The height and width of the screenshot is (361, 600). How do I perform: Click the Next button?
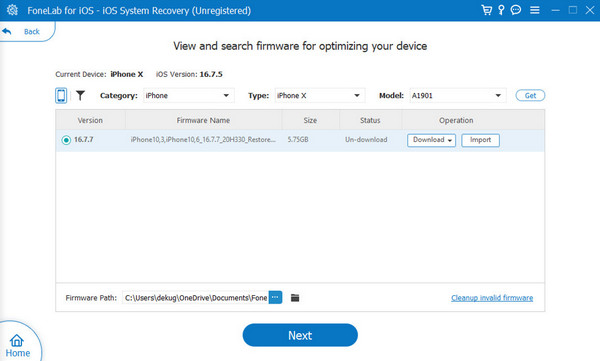300,335
